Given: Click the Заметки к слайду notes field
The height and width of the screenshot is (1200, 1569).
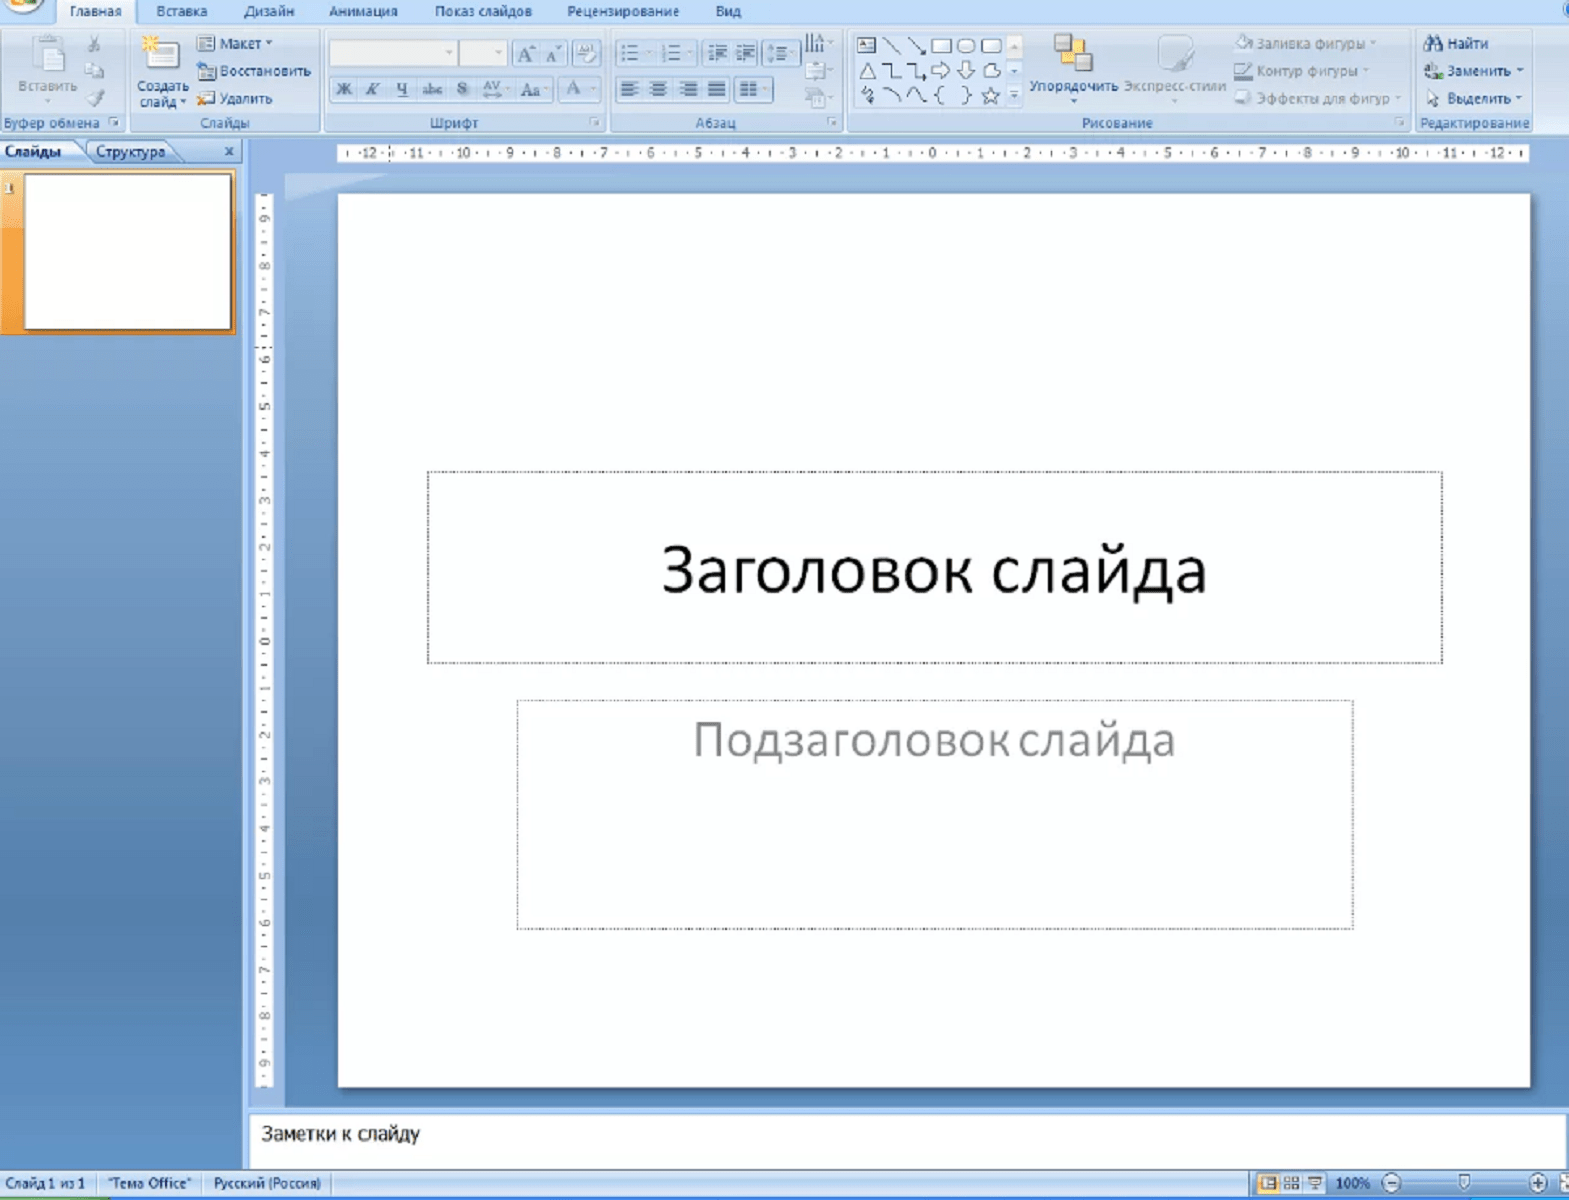Looking at the screenshot, I should [x=900, y=1136].
